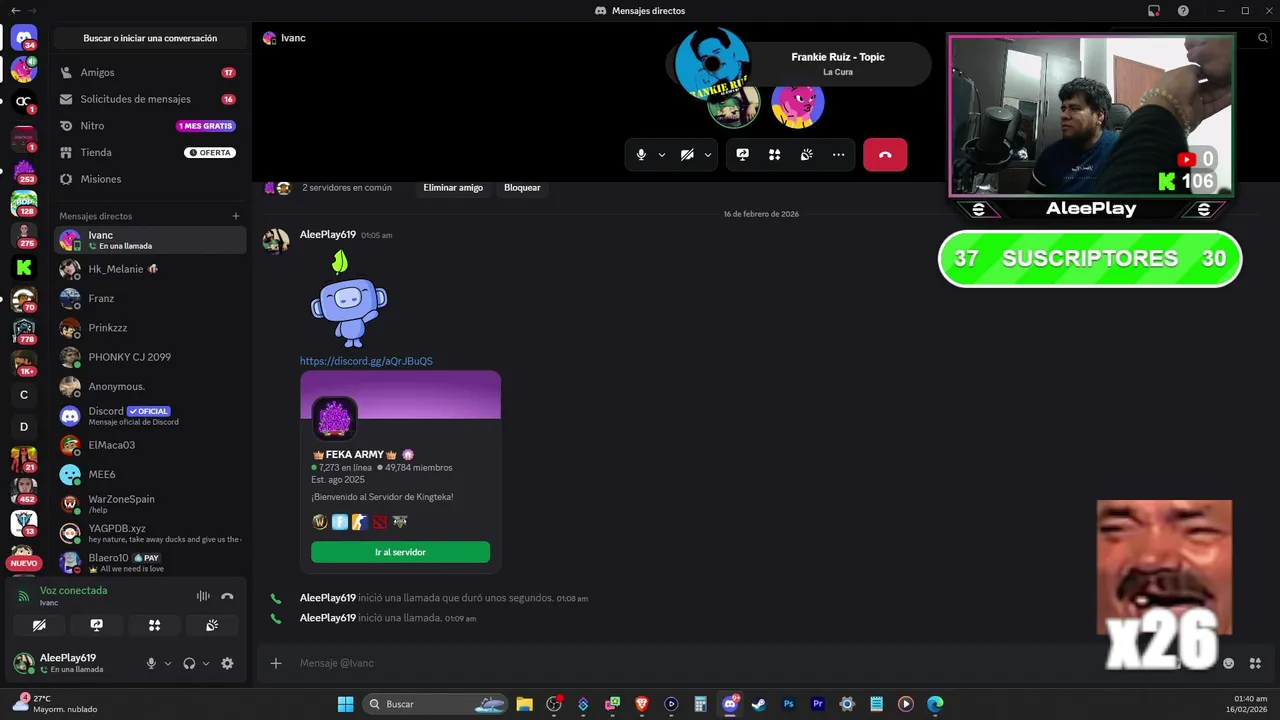Hang up with the red disconnect button

pyautogui.click(x=885, y=155)
